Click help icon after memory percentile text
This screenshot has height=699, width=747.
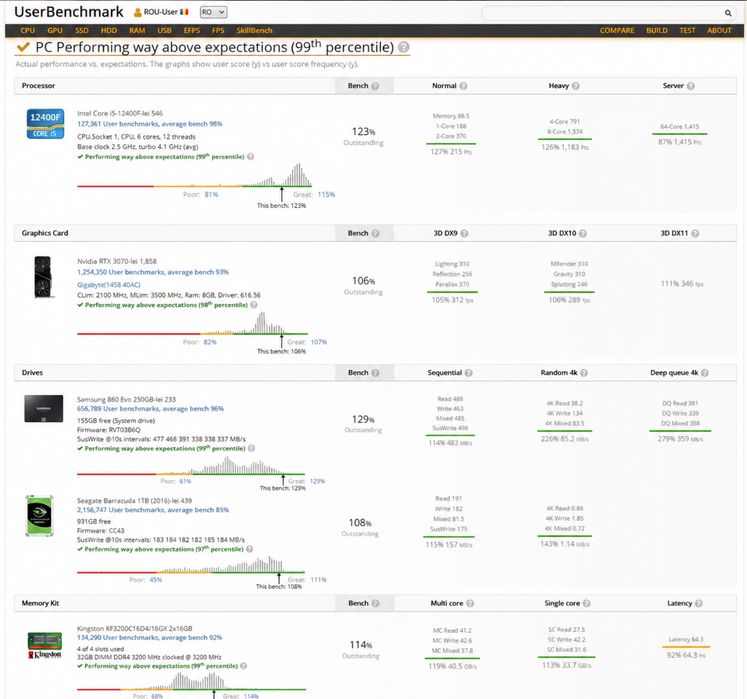(244, 666)
